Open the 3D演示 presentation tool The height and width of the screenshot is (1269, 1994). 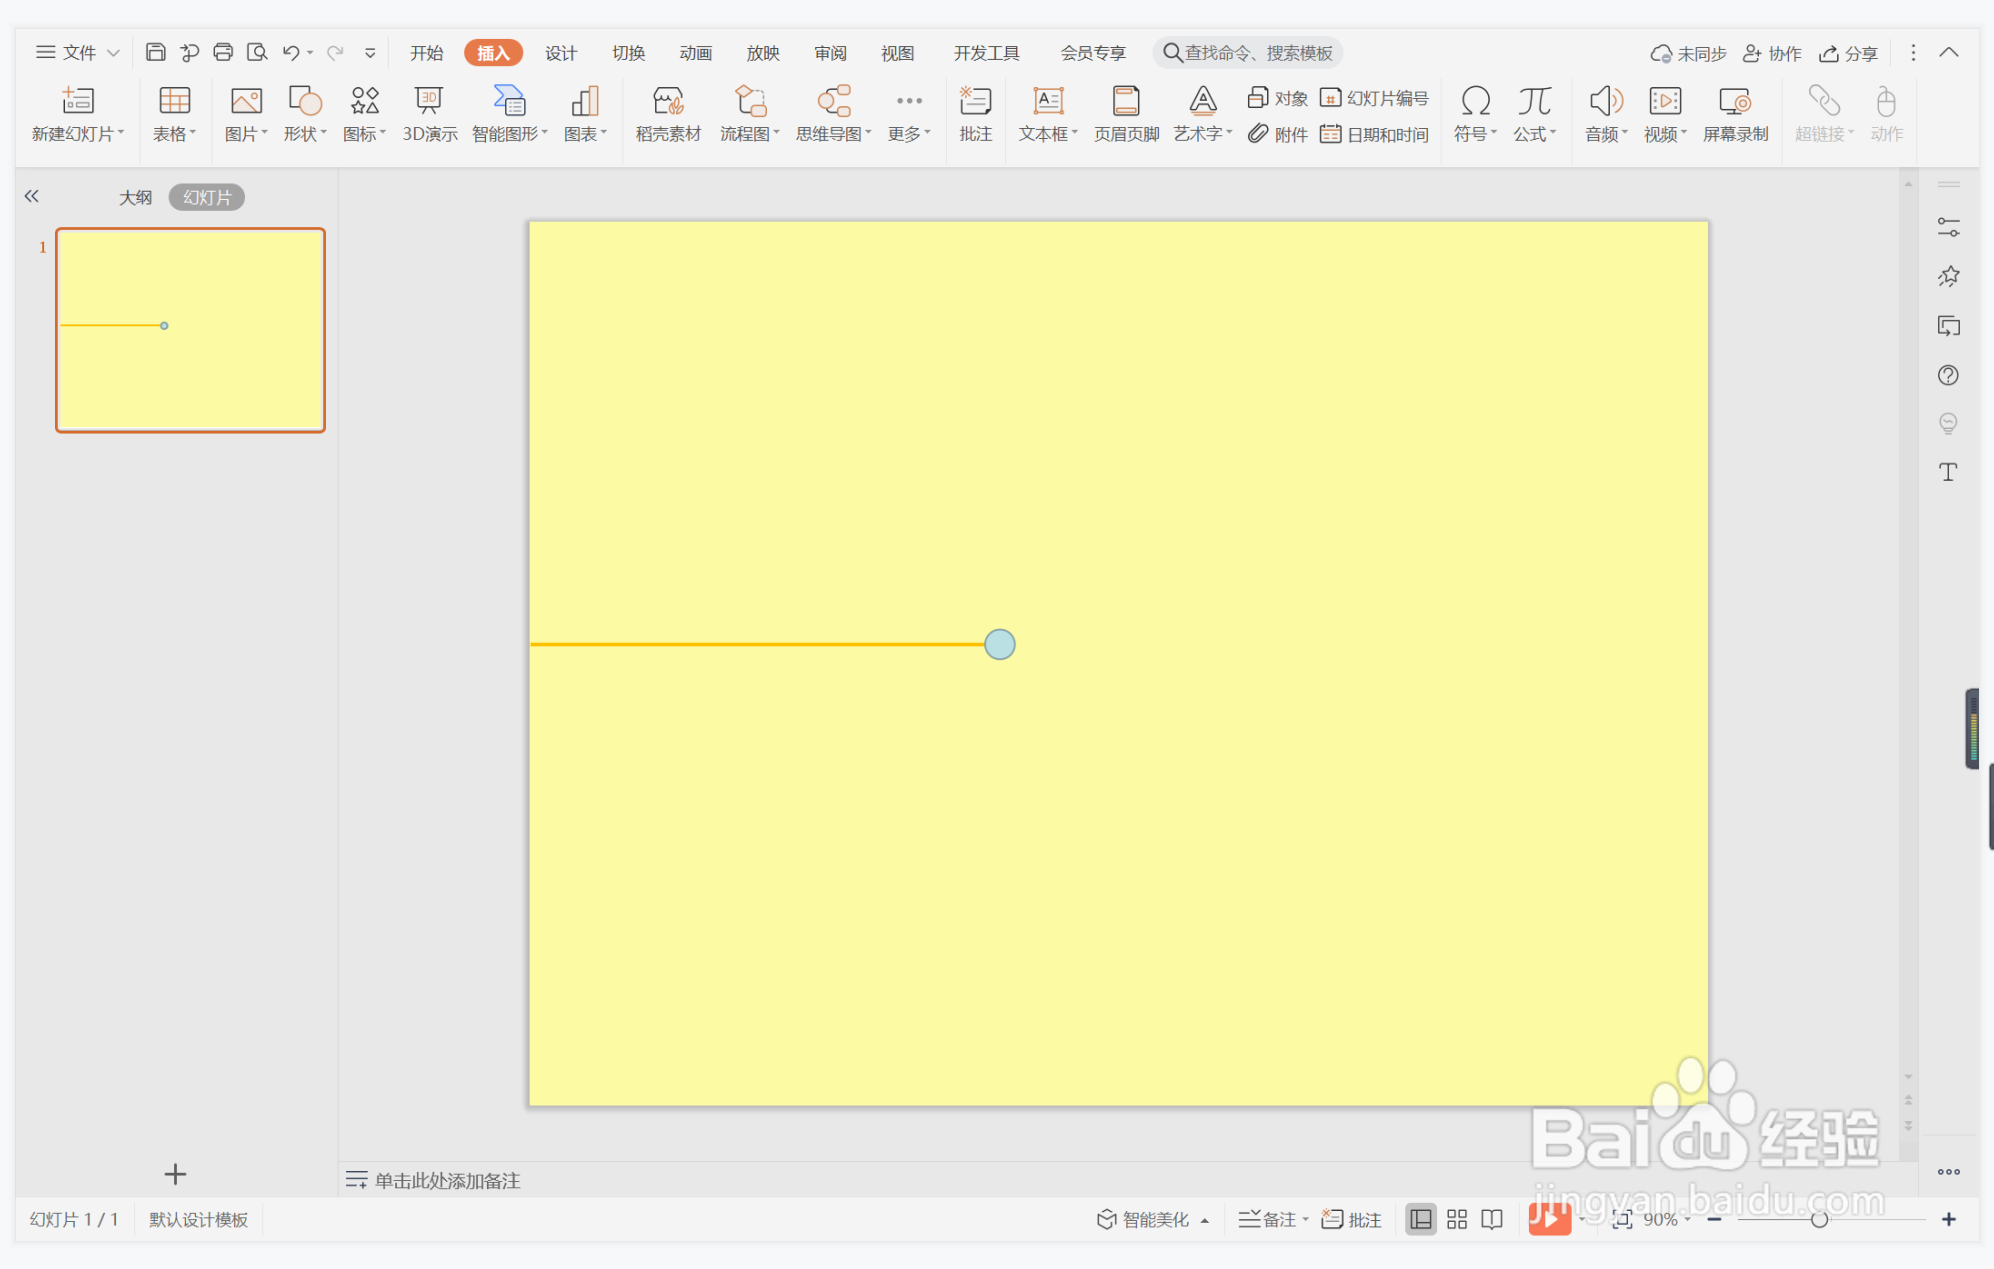tap(429, 113)
